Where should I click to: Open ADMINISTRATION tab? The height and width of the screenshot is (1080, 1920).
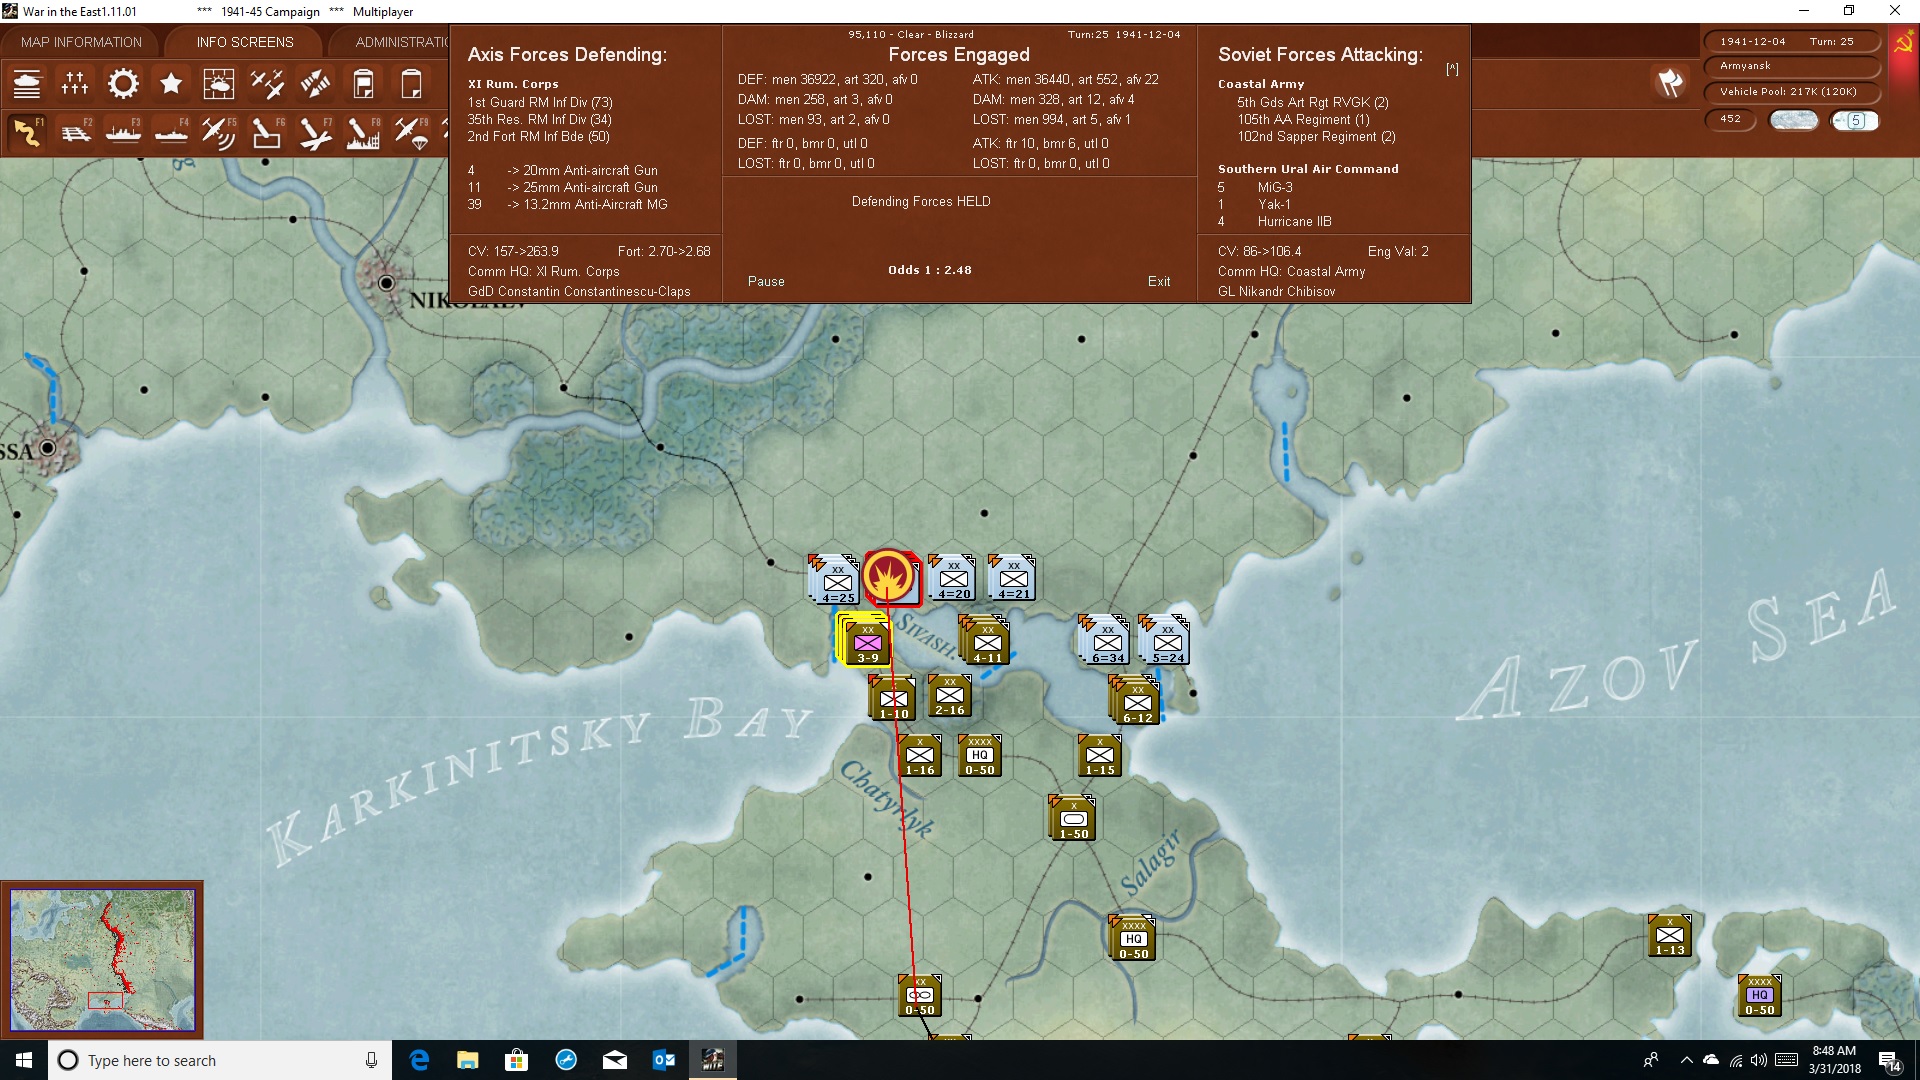(400, 42)
